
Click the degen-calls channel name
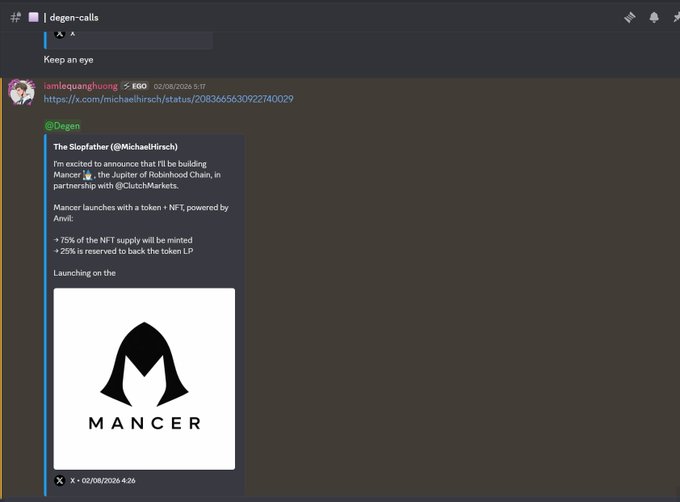pos(74,17)
